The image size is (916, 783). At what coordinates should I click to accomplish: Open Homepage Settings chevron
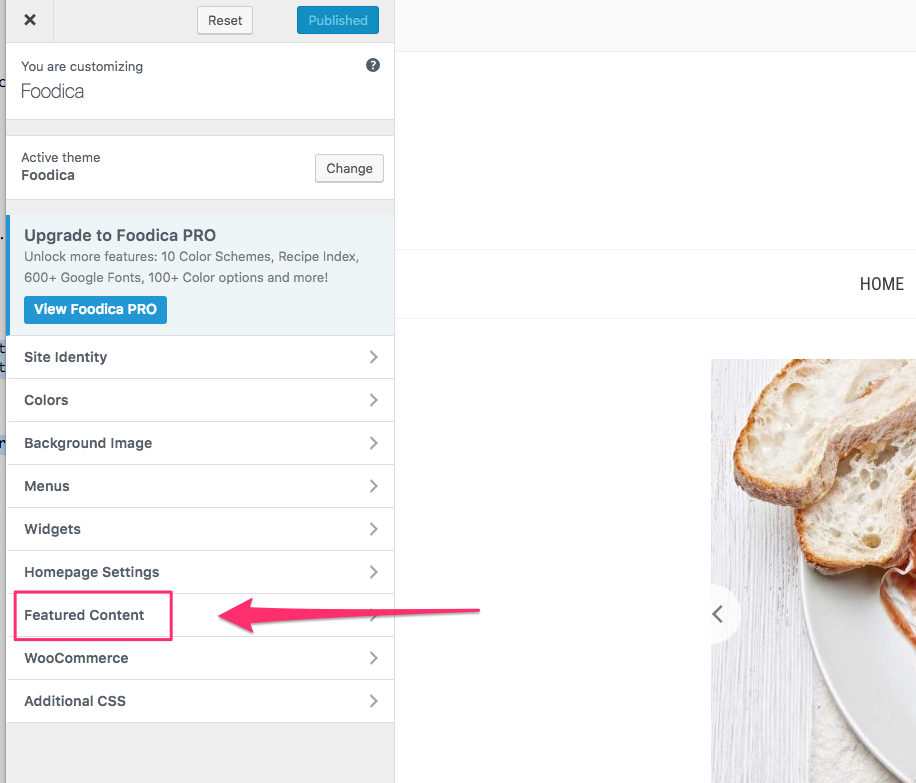pos(373,572)
